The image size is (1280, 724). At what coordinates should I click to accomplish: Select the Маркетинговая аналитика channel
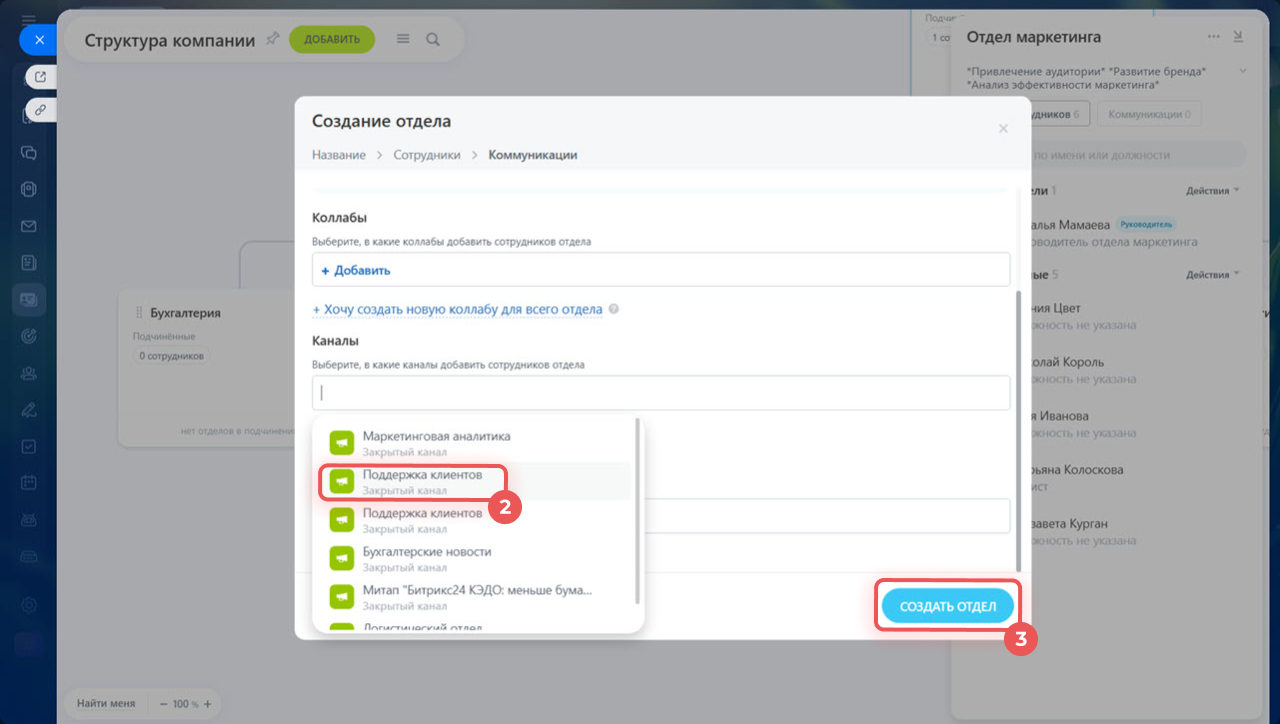point(436,443)
